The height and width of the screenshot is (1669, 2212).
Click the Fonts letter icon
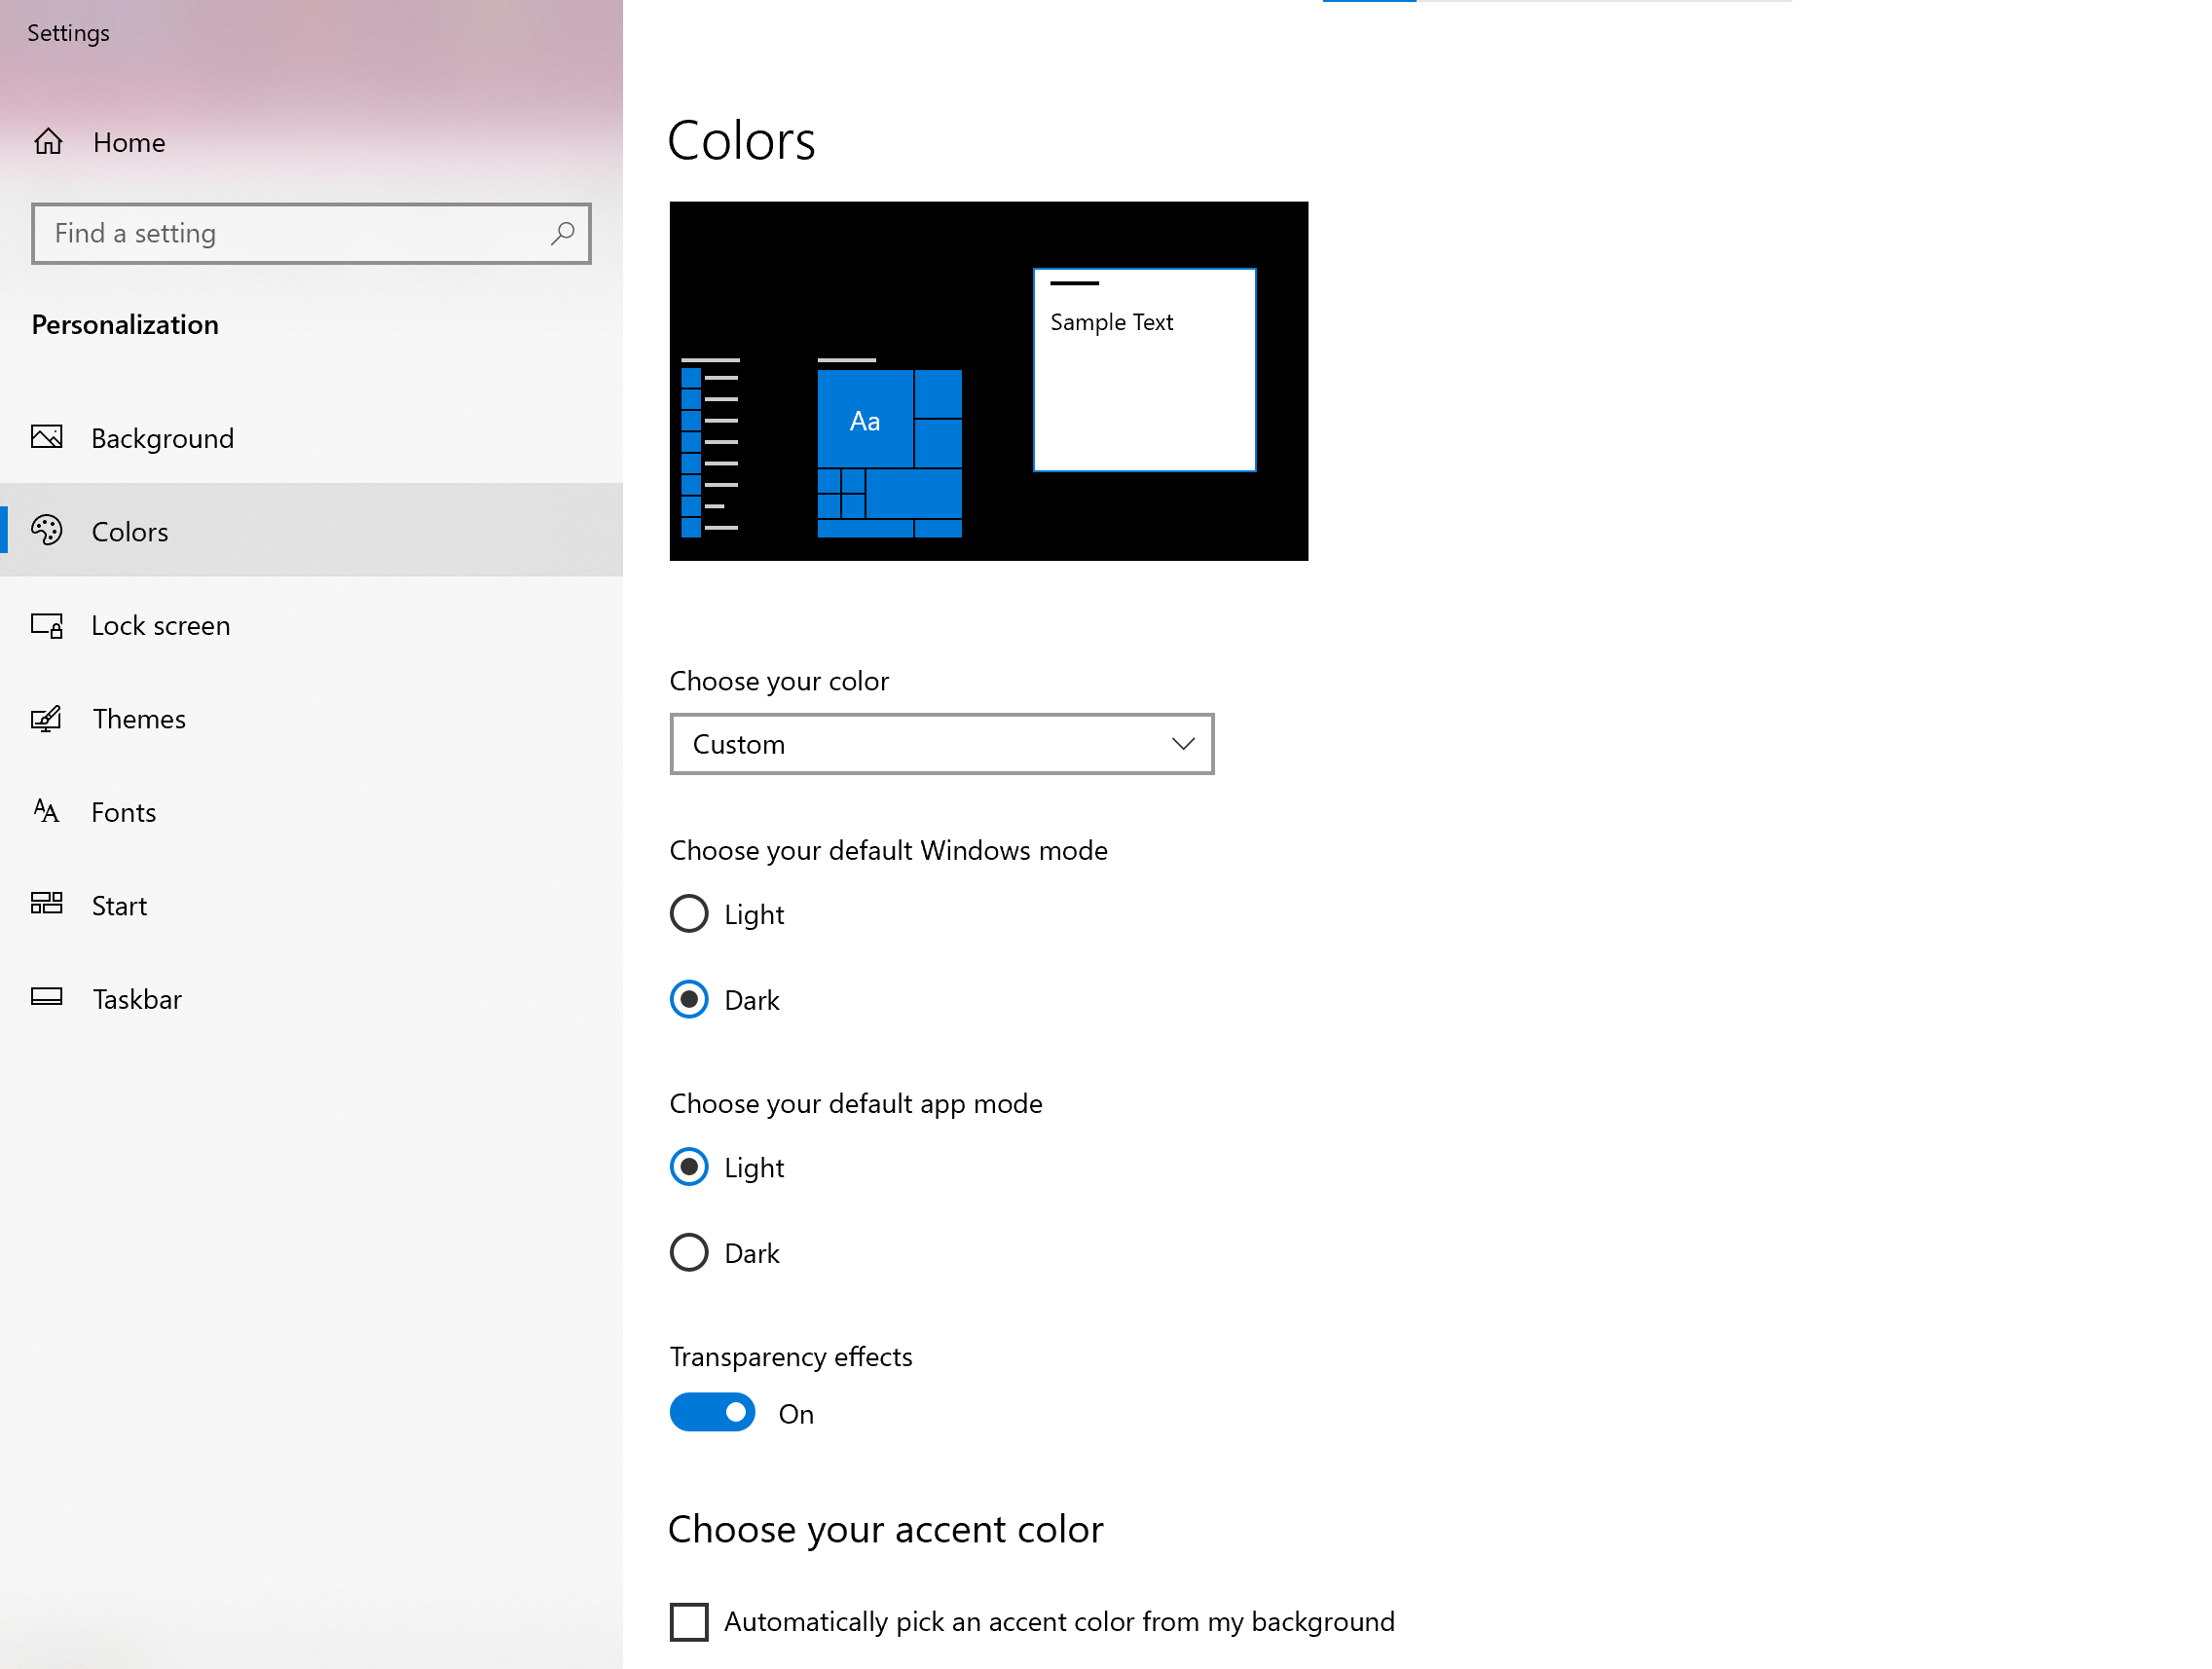coord(47,811)
